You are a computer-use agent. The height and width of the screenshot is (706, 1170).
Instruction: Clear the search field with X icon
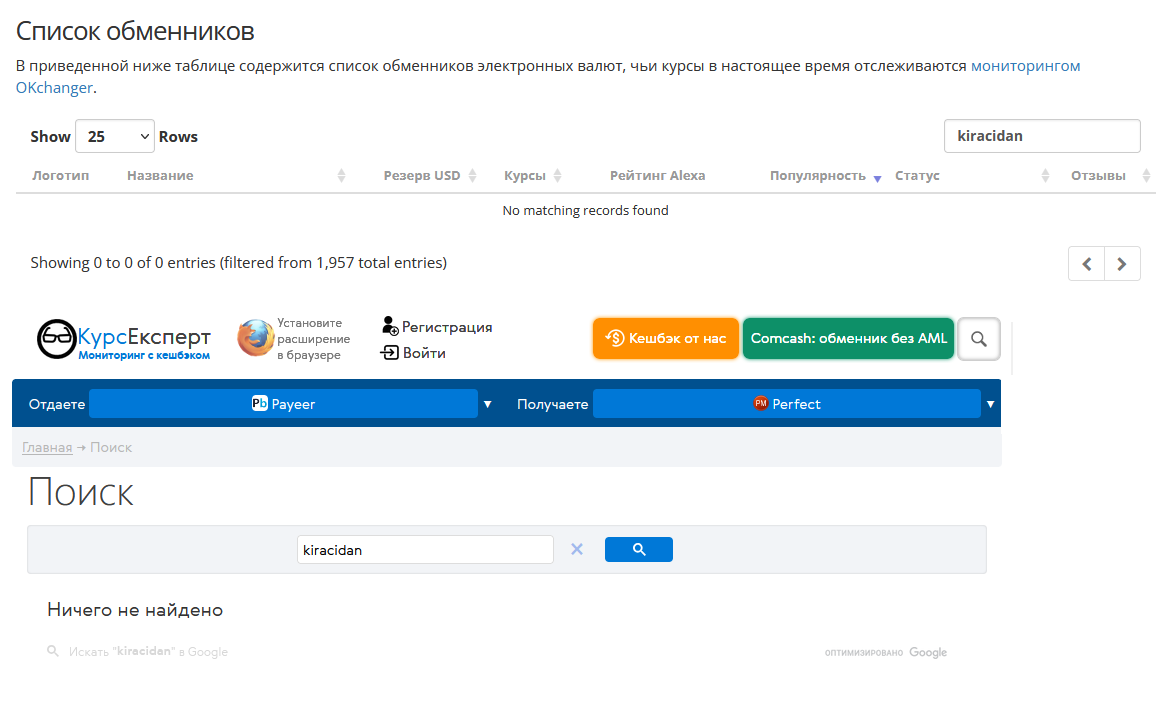577,549
